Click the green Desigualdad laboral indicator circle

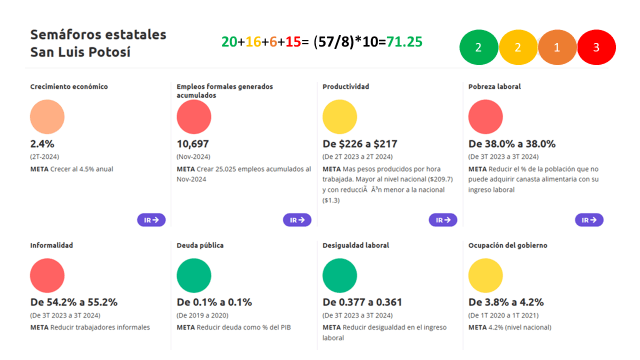[340, 276]
